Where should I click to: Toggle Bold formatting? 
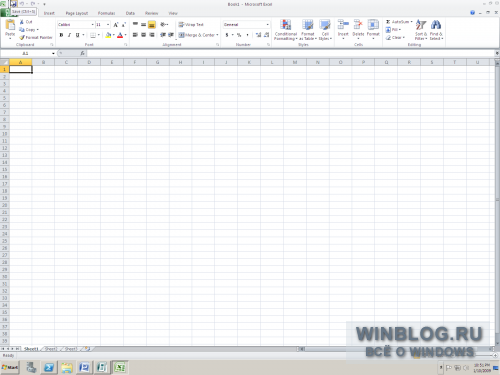point(61,35)
